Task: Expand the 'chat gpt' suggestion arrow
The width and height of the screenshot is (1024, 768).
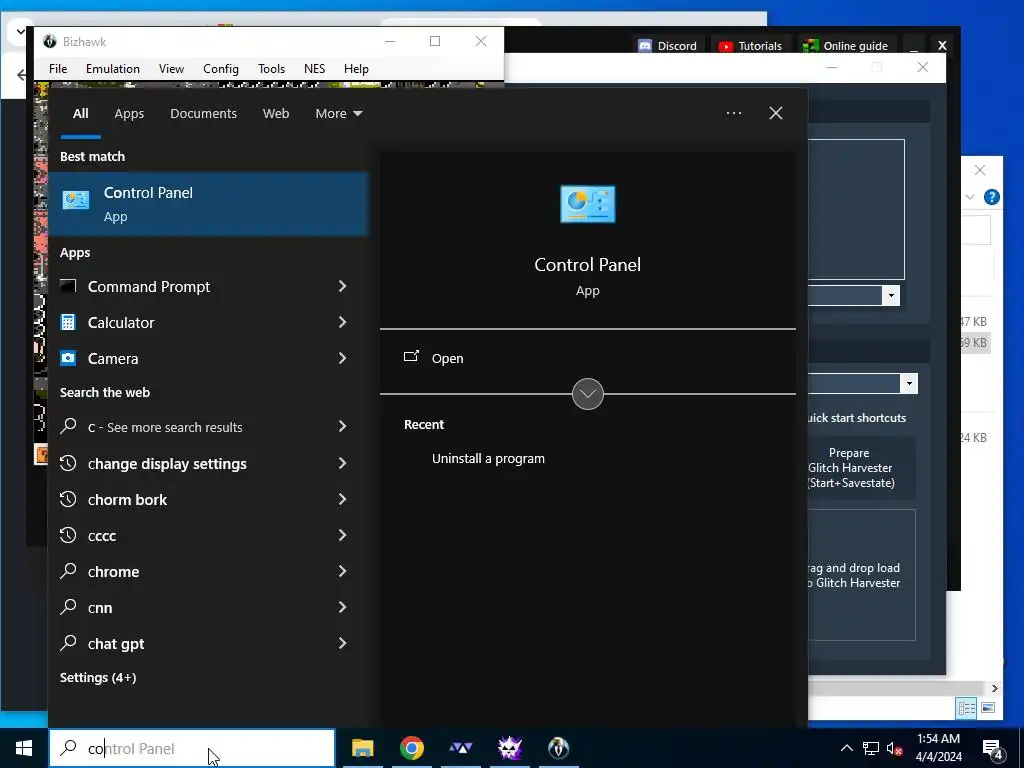Action: [x=342, y=643]
